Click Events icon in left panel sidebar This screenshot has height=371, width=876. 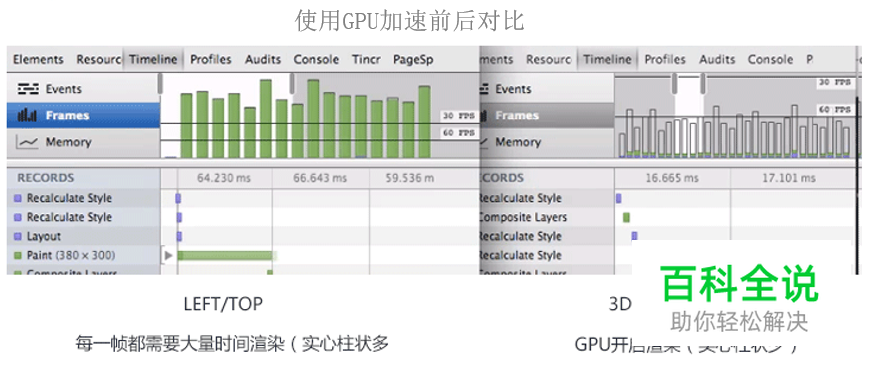(27, 89)
